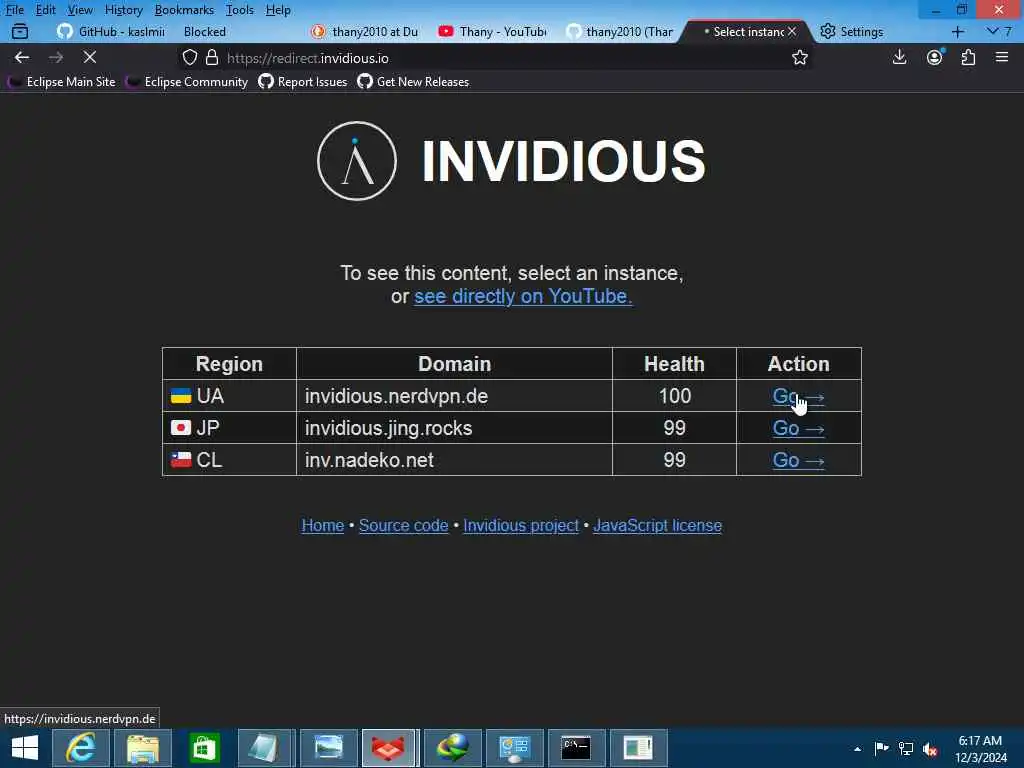Image resolution: width=1024 pixels, height=768 pixels.
Task: Go to invidious.nerdvpn.de instance
Action: point(798,396)
